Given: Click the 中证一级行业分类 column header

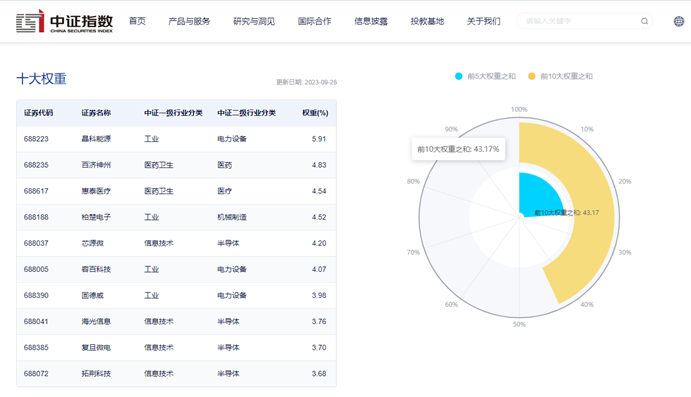Looking at the screenshot, I should [x=173, y=113].
